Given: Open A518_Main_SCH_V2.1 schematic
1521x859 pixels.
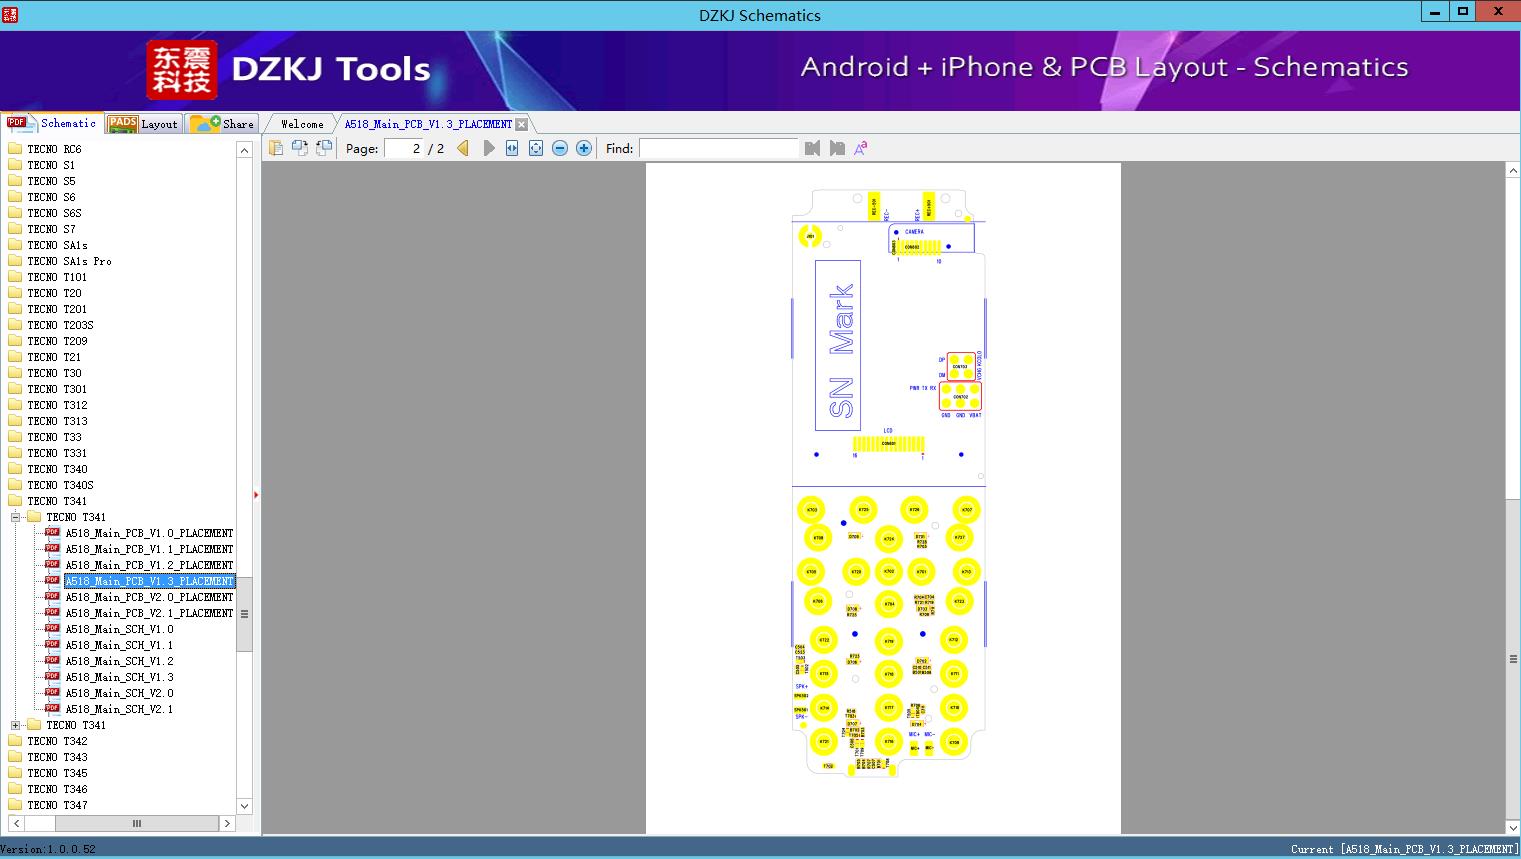Looking at the screenshot, I should [x=119, y=709].
